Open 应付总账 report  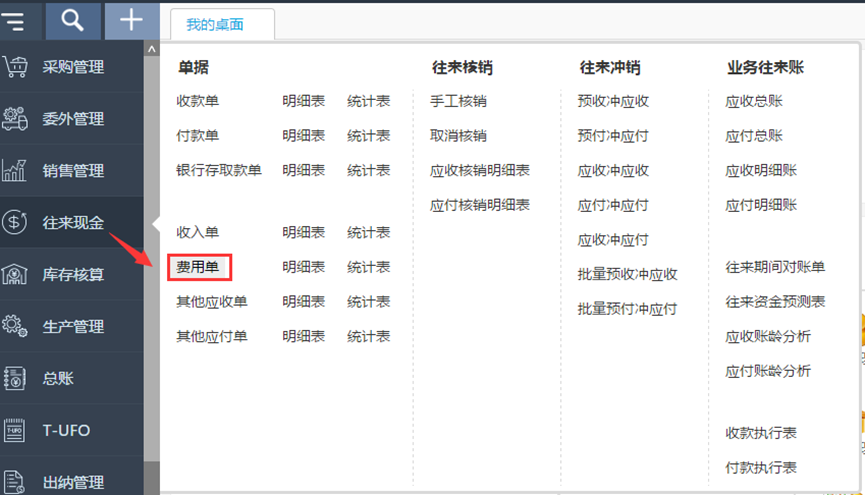pyautogui.click(x=754, y=136)
